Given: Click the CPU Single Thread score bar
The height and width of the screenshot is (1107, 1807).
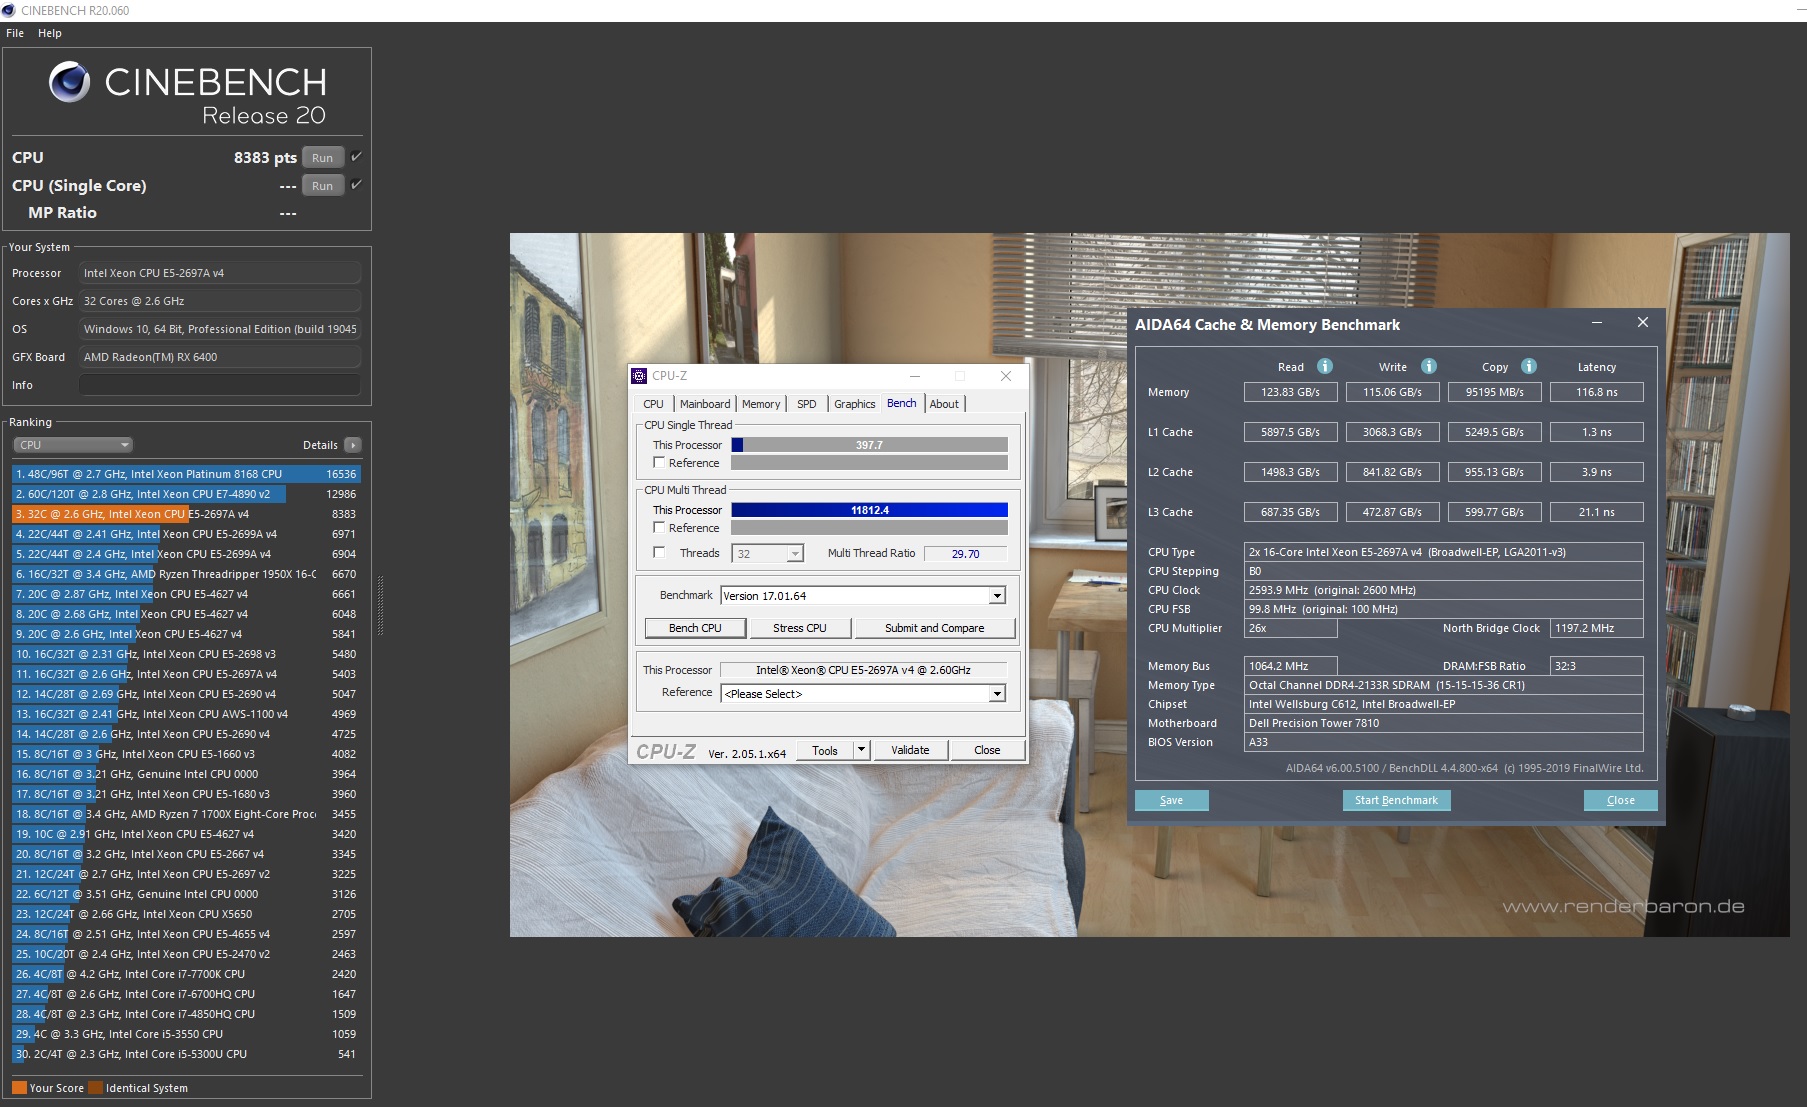Looking at the screenshot, I should click(869, 445).
